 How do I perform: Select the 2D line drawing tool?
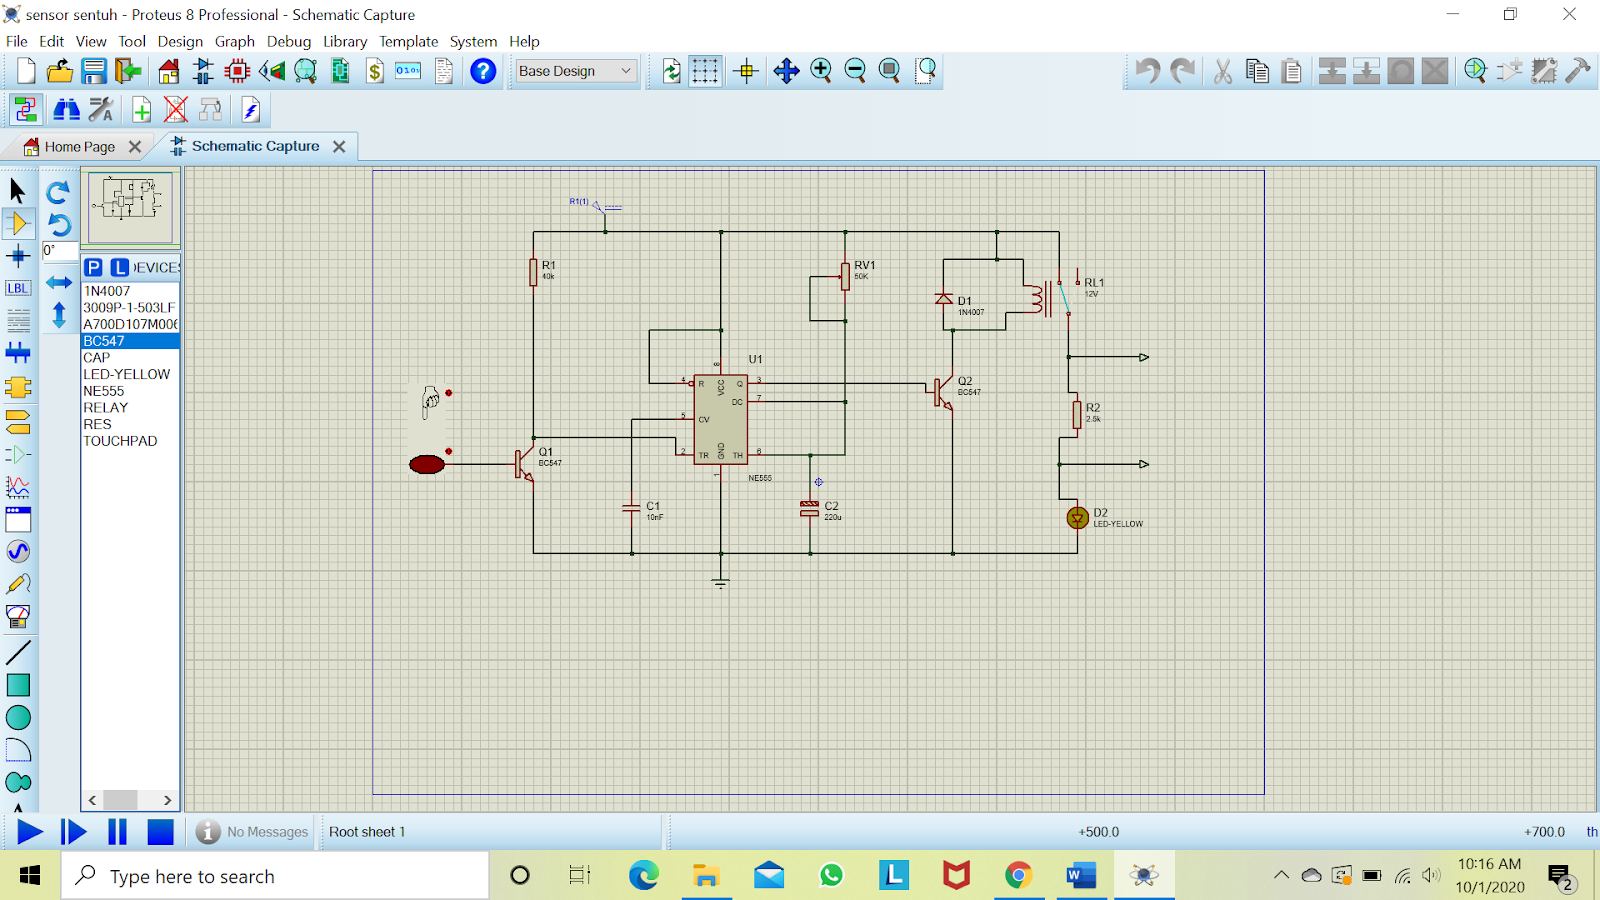(18, 652)
